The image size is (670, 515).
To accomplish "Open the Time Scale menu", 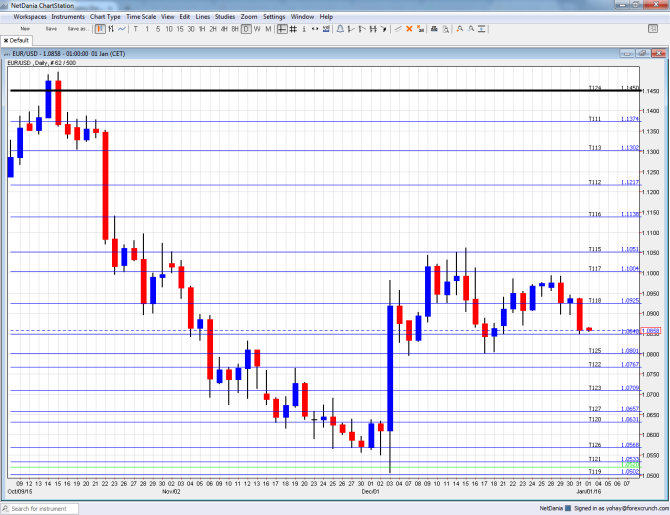I will pyautogui.click(x=141, y=17).
